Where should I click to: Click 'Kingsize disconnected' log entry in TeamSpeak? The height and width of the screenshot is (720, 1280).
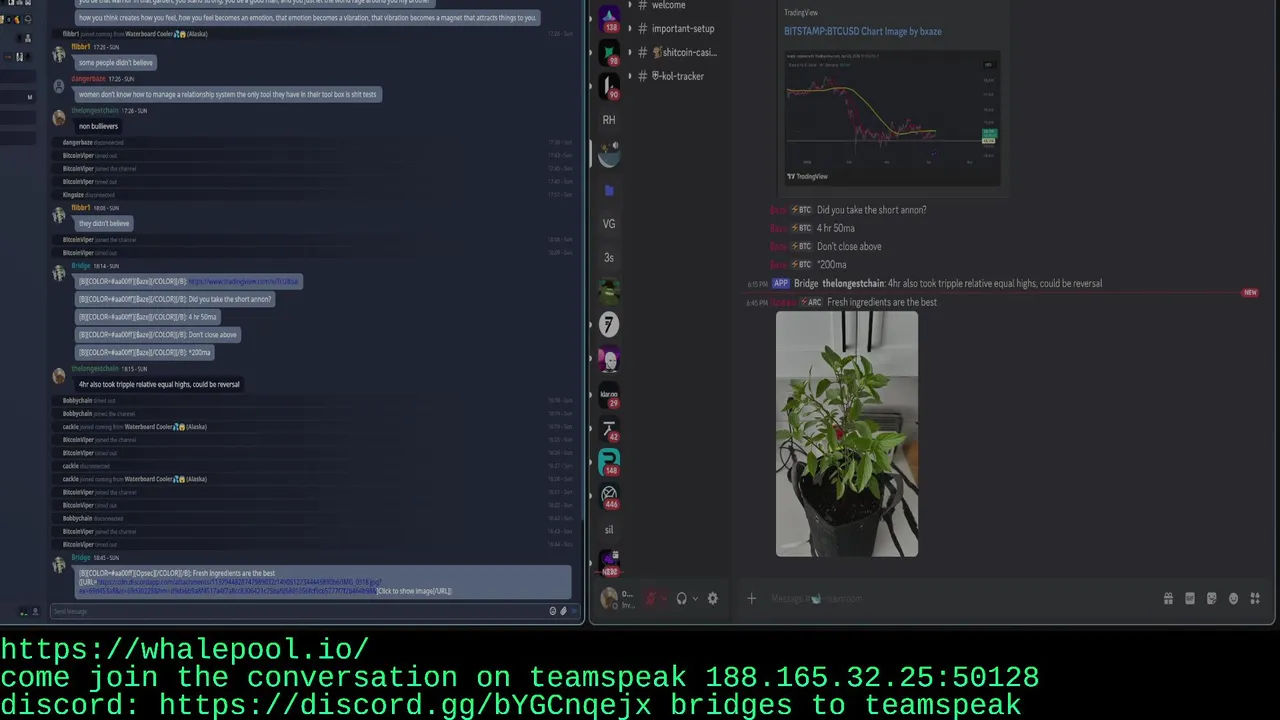tap(89, 195)
